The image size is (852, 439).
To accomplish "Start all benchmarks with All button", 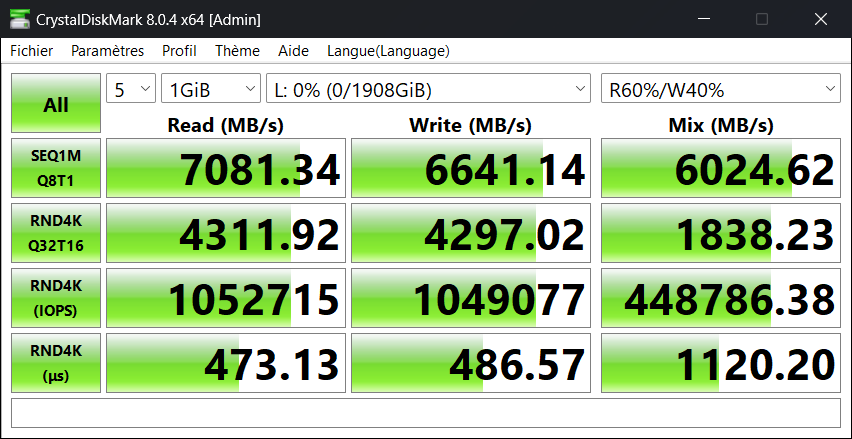I will point(56,104).
